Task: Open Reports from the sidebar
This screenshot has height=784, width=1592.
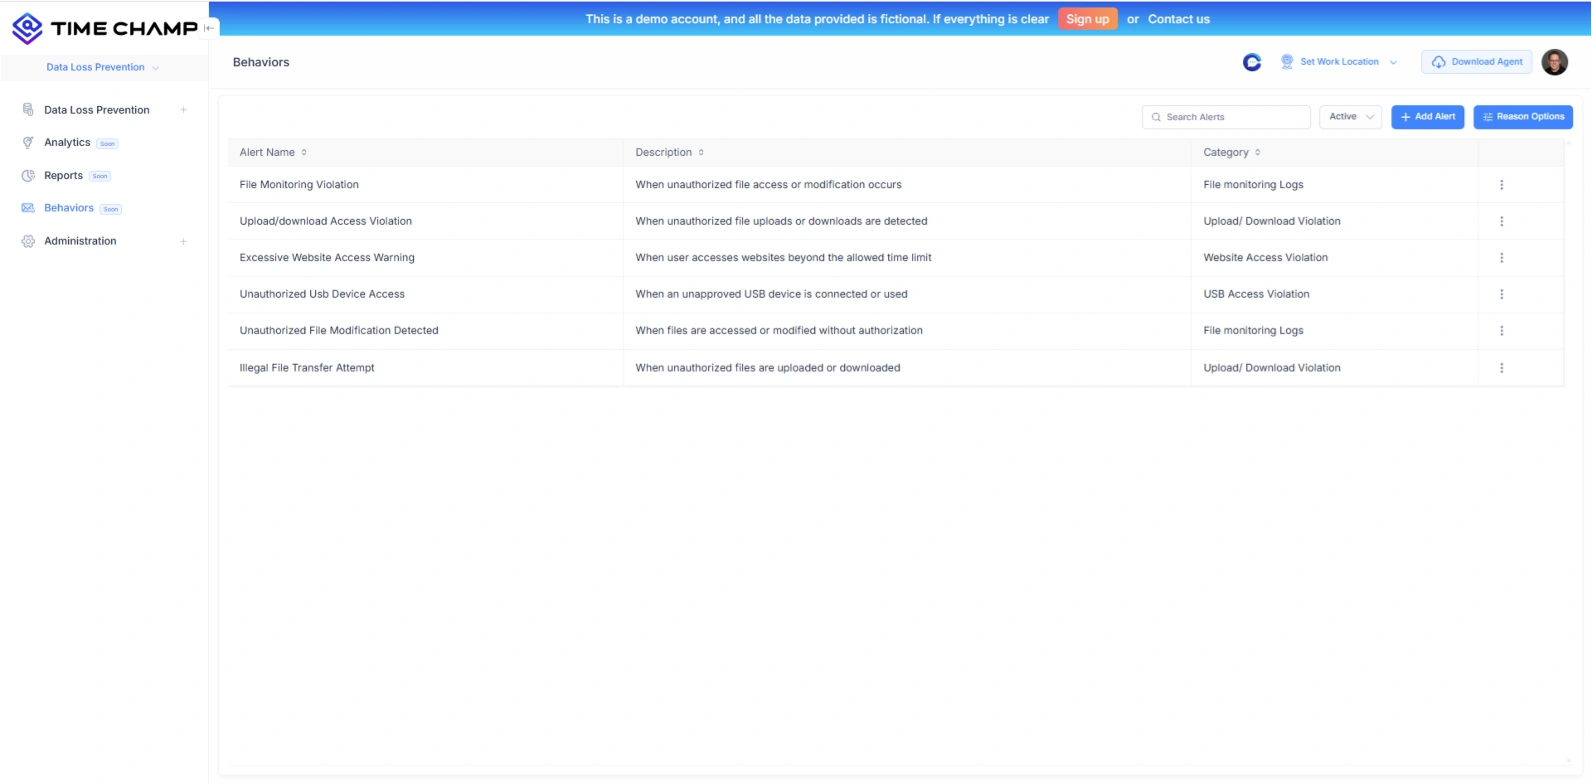Action: (x=63, y=176)
